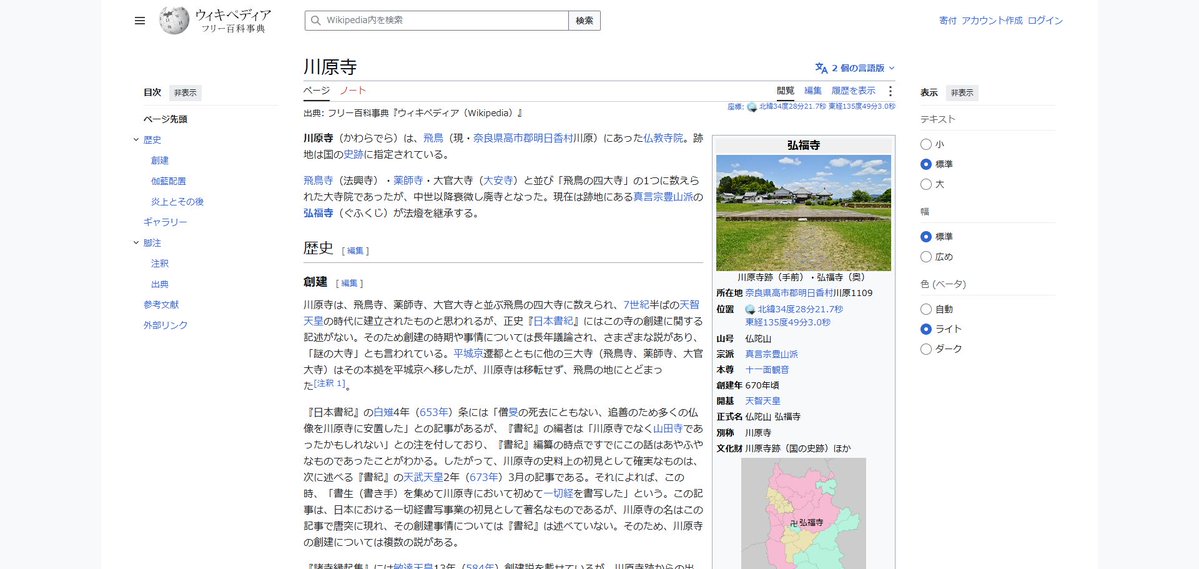
Task: Open the 薬師寺 link in intro
Action: [x=408, y=180]
